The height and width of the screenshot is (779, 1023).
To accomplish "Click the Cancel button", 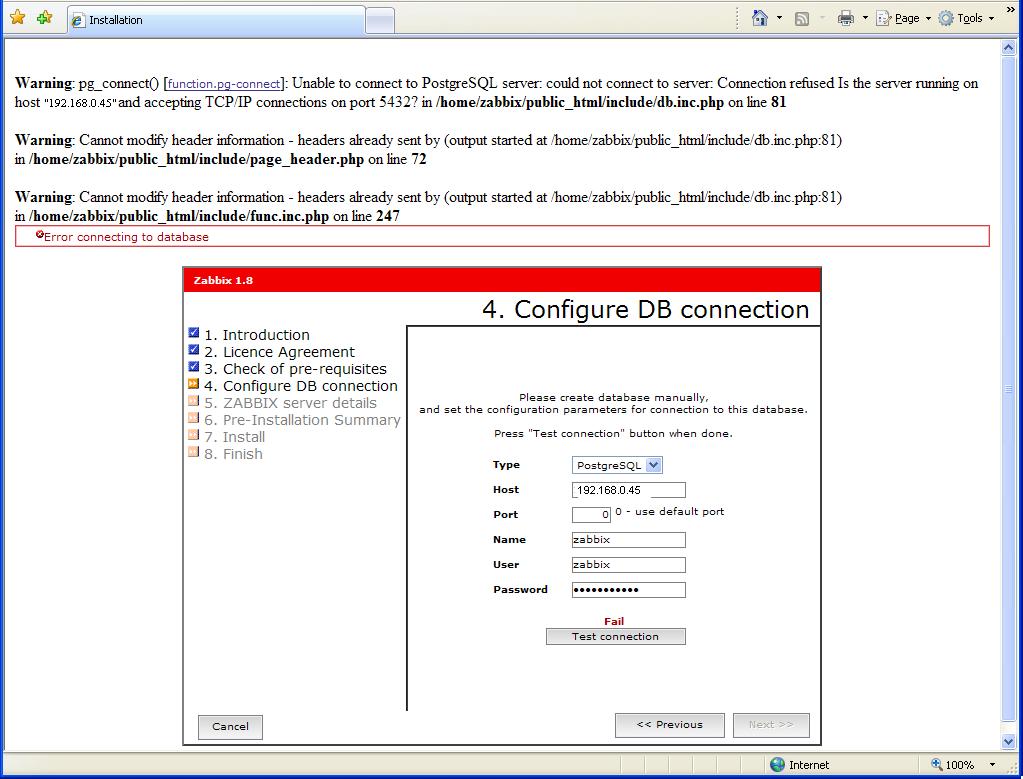I will [x=230, y=727].
